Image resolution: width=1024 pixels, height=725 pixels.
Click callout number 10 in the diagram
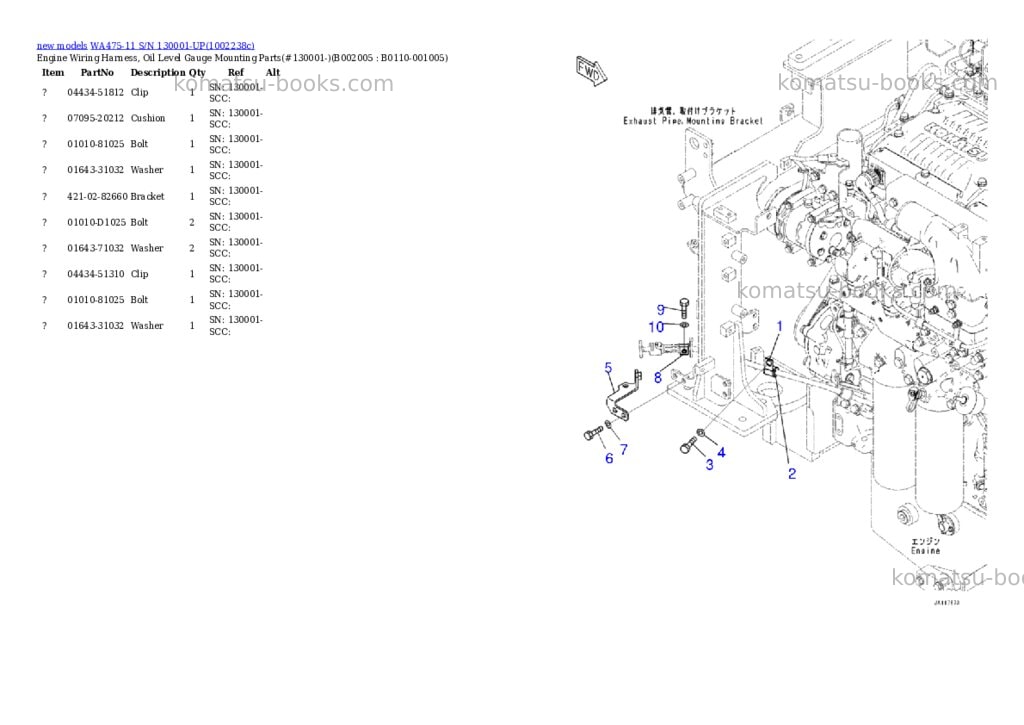click(x=656, y=327)
